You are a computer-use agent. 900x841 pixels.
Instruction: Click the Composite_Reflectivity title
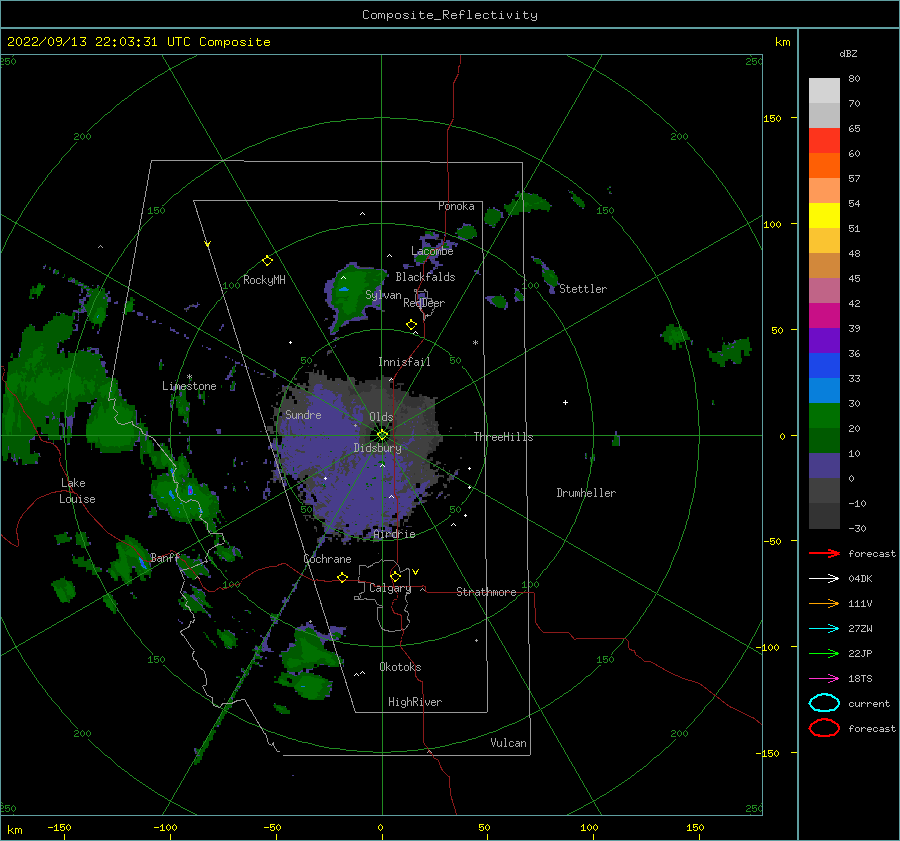pos(450,15)
